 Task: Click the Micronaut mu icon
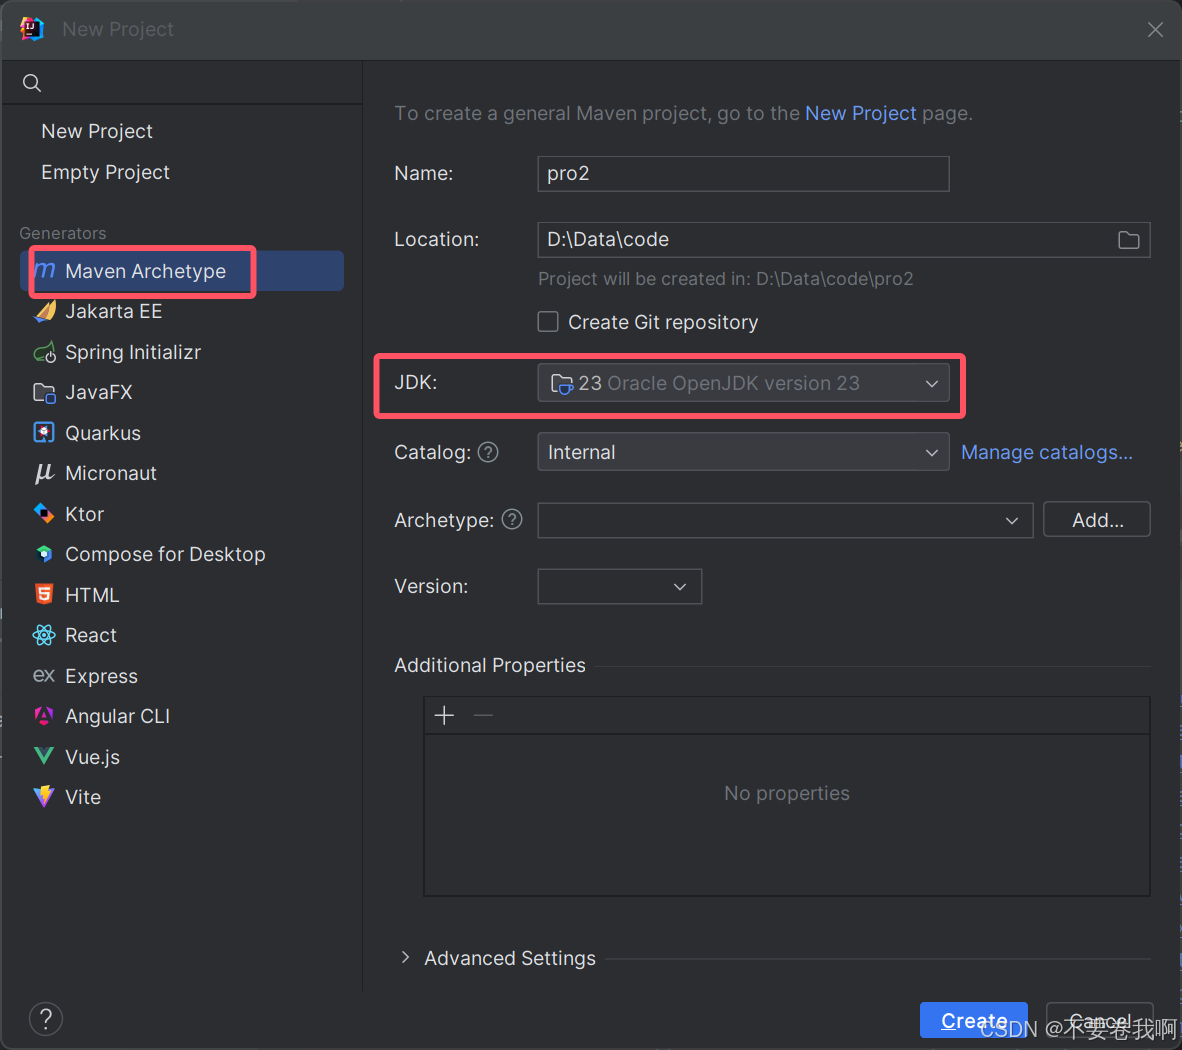(x=44, y=473)
